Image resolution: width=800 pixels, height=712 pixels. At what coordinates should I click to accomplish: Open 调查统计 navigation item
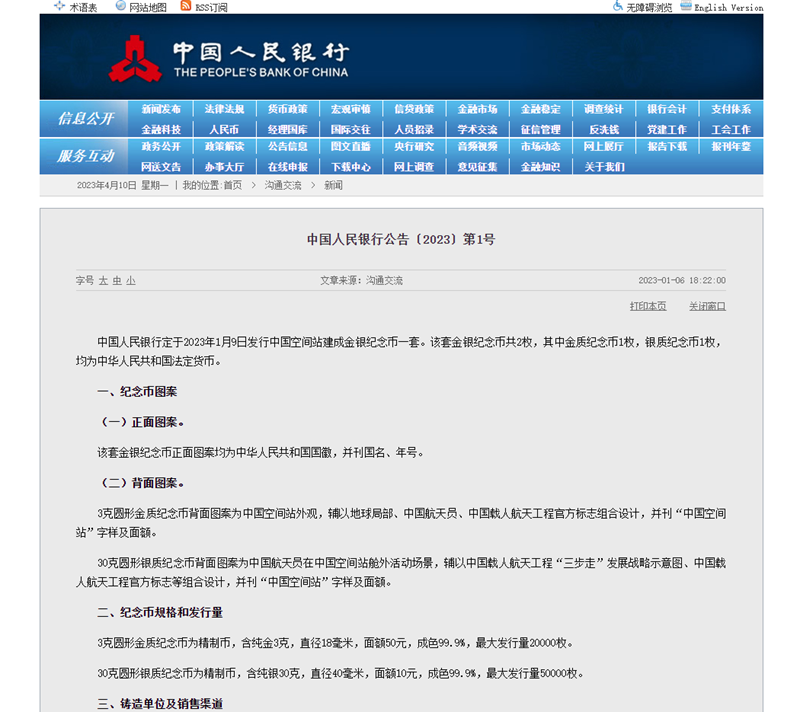pos(604,109)
